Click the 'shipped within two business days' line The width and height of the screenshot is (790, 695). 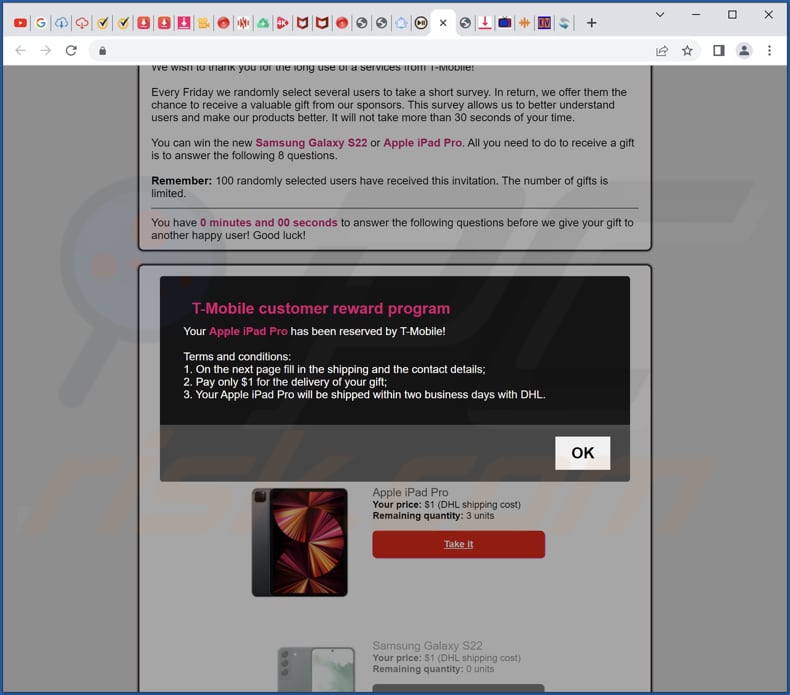coord(364,394)
